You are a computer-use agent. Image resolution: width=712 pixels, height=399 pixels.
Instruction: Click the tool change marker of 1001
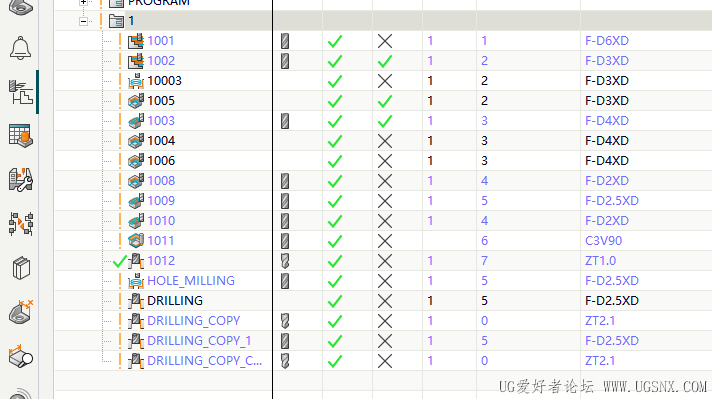(285, 41)
